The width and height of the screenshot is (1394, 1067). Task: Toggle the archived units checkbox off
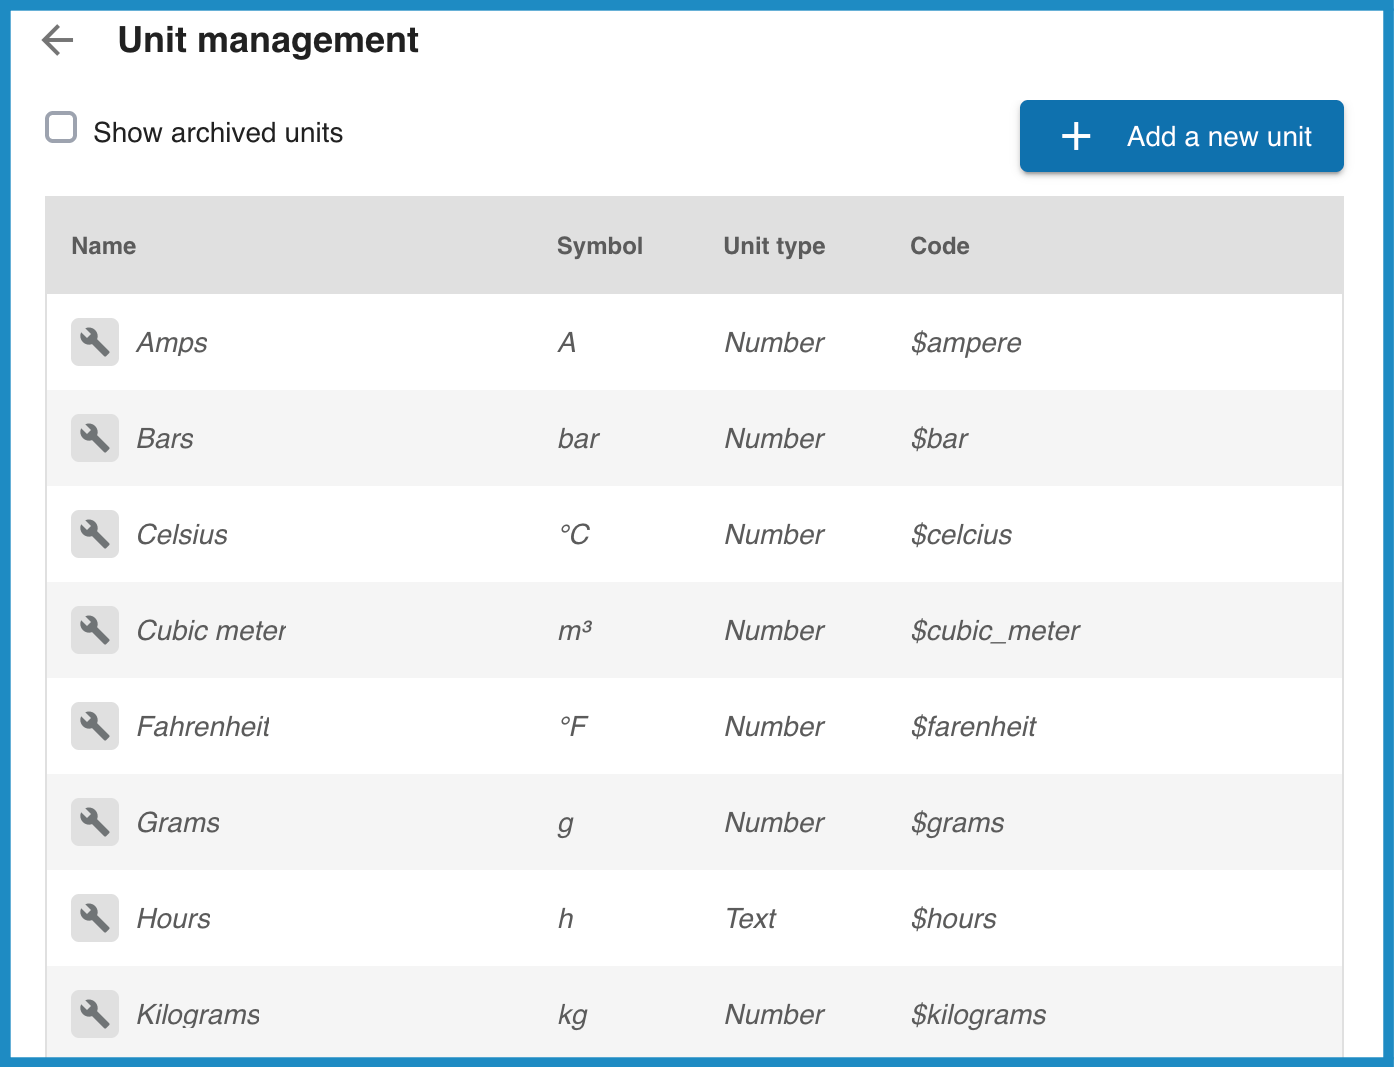pos(61,127)
